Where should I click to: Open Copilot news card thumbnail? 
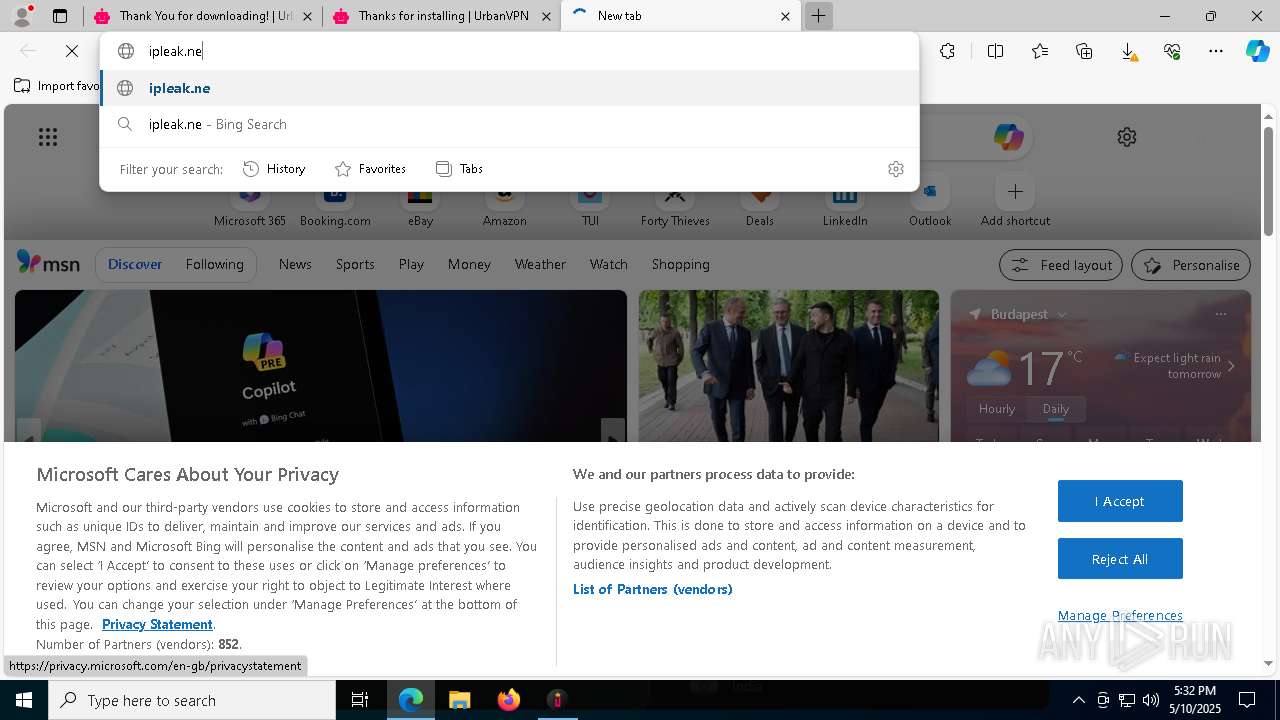click(x=320, y=366)
